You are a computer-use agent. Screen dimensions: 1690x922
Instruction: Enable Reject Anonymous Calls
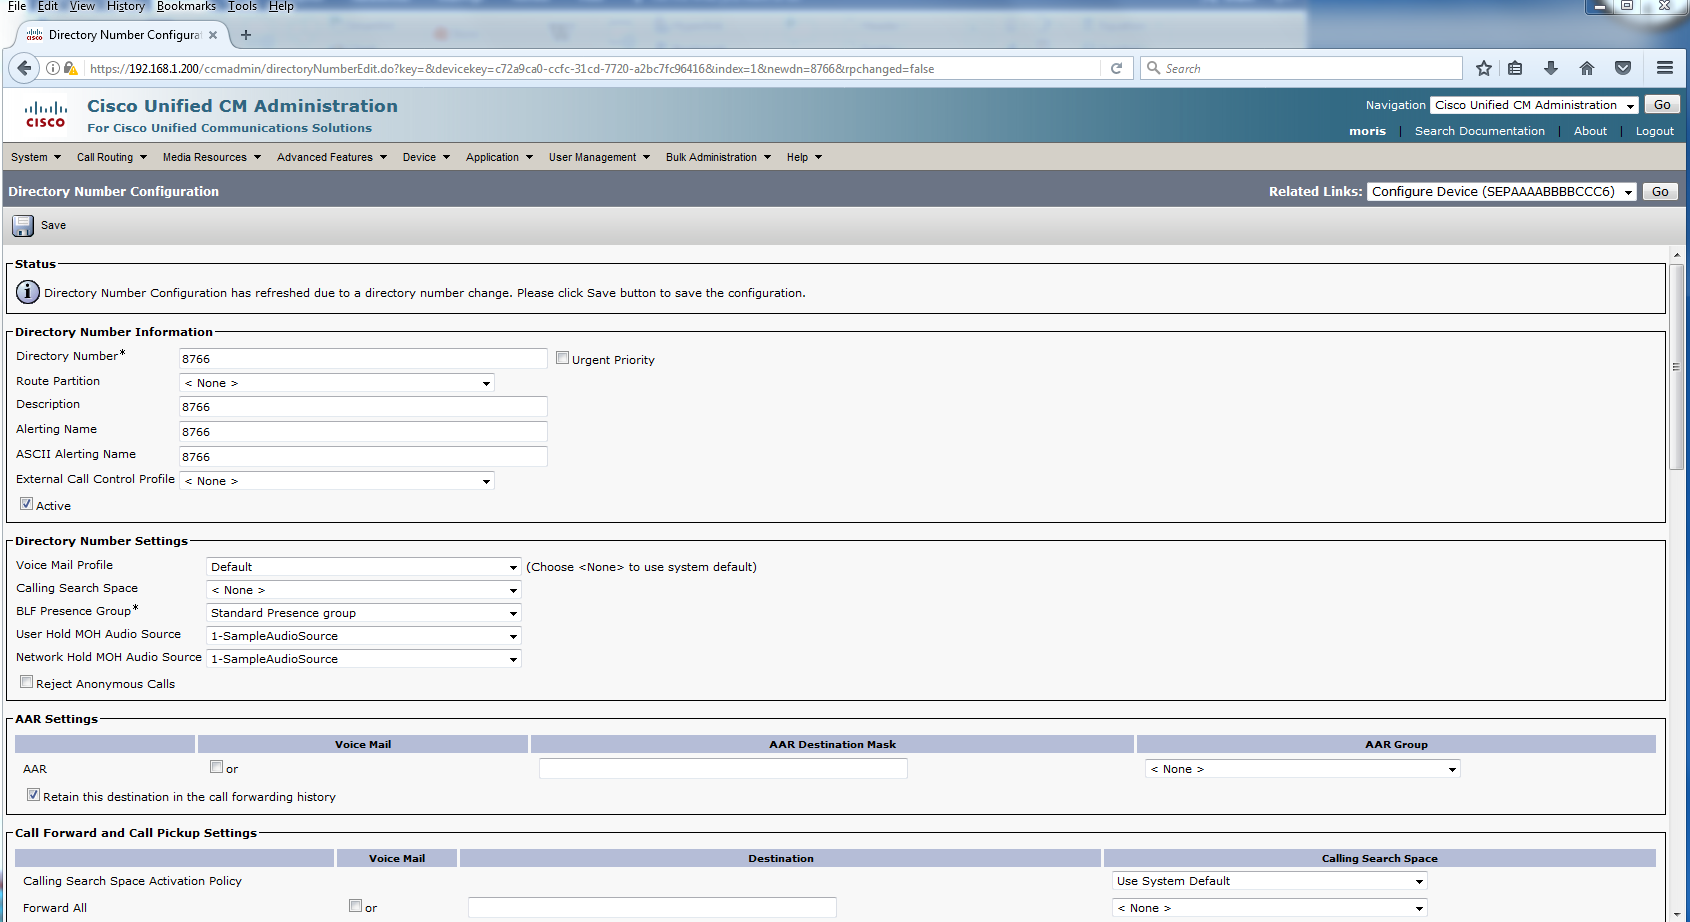pyautogui.click(x=27, y=682)
